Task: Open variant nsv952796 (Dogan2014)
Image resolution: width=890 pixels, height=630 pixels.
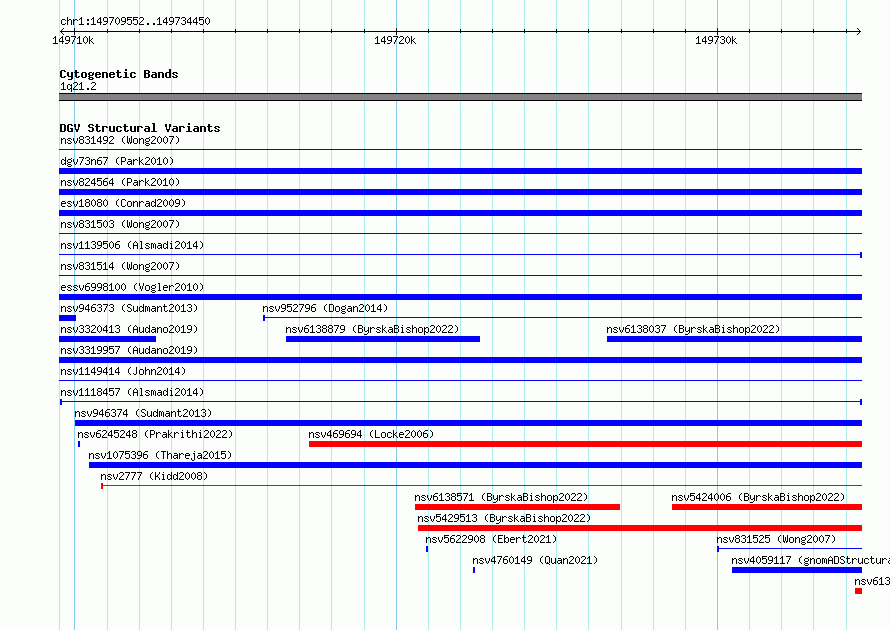Action: [325, 308]
